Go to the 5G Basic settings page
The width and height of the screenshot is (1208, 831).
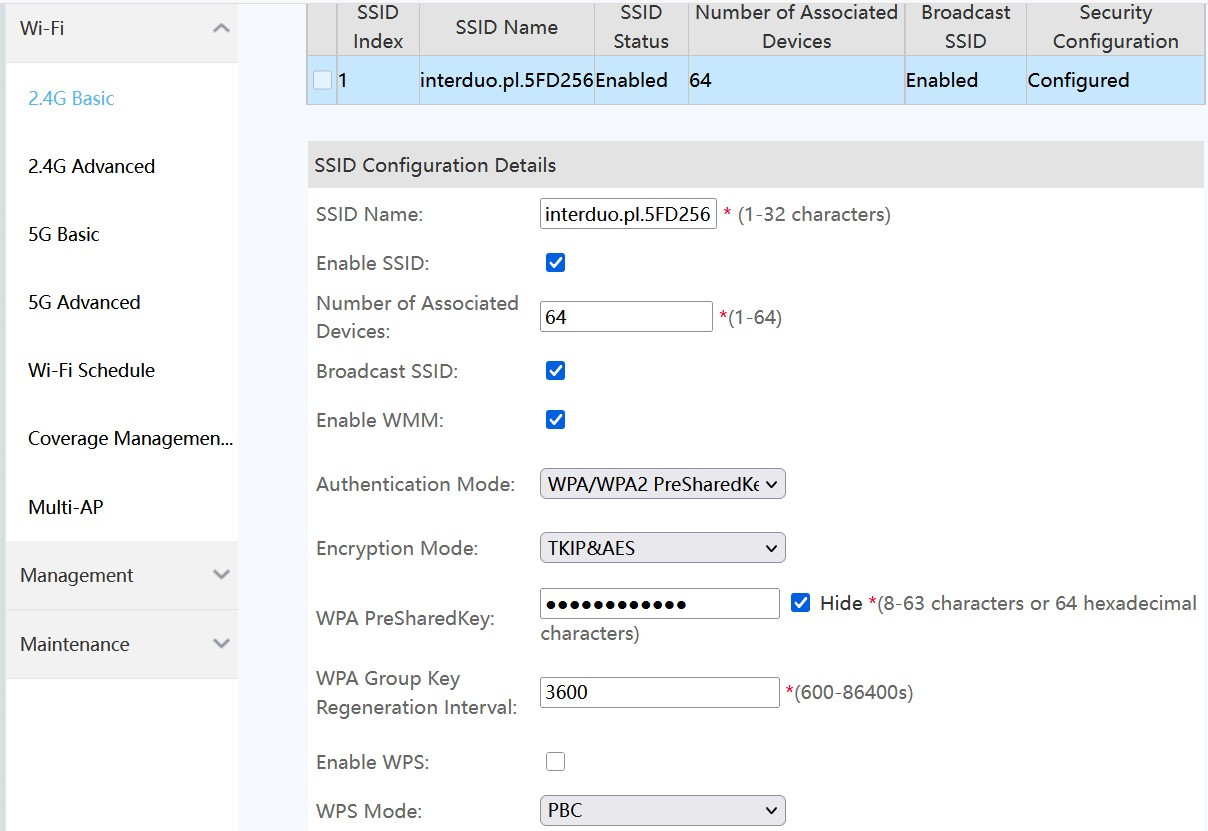62,234
